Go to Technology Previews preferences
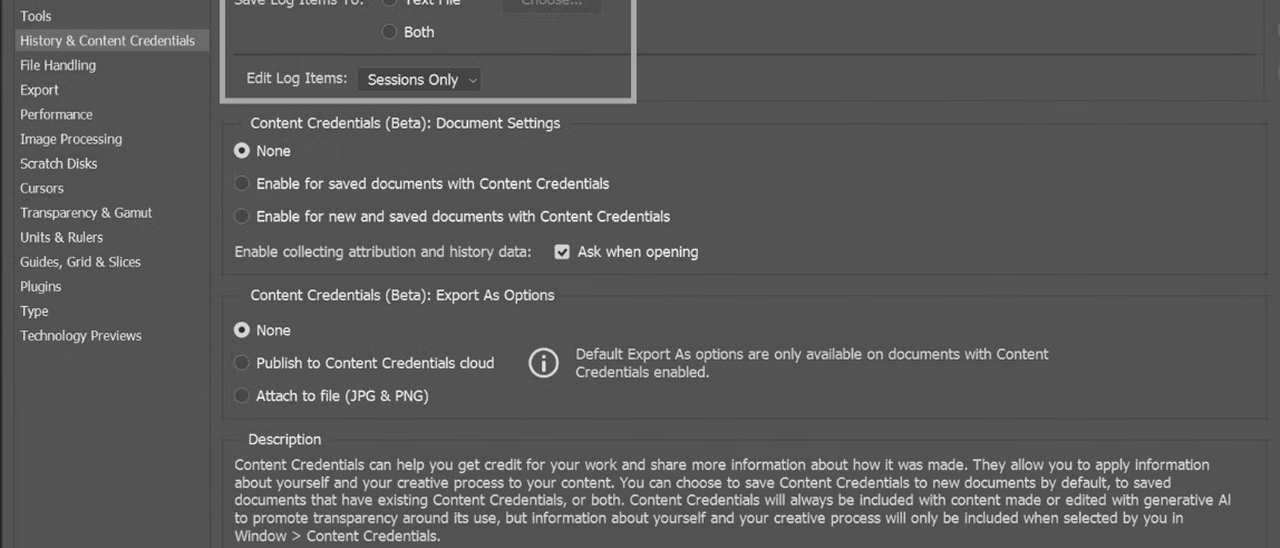 (81, 336)
